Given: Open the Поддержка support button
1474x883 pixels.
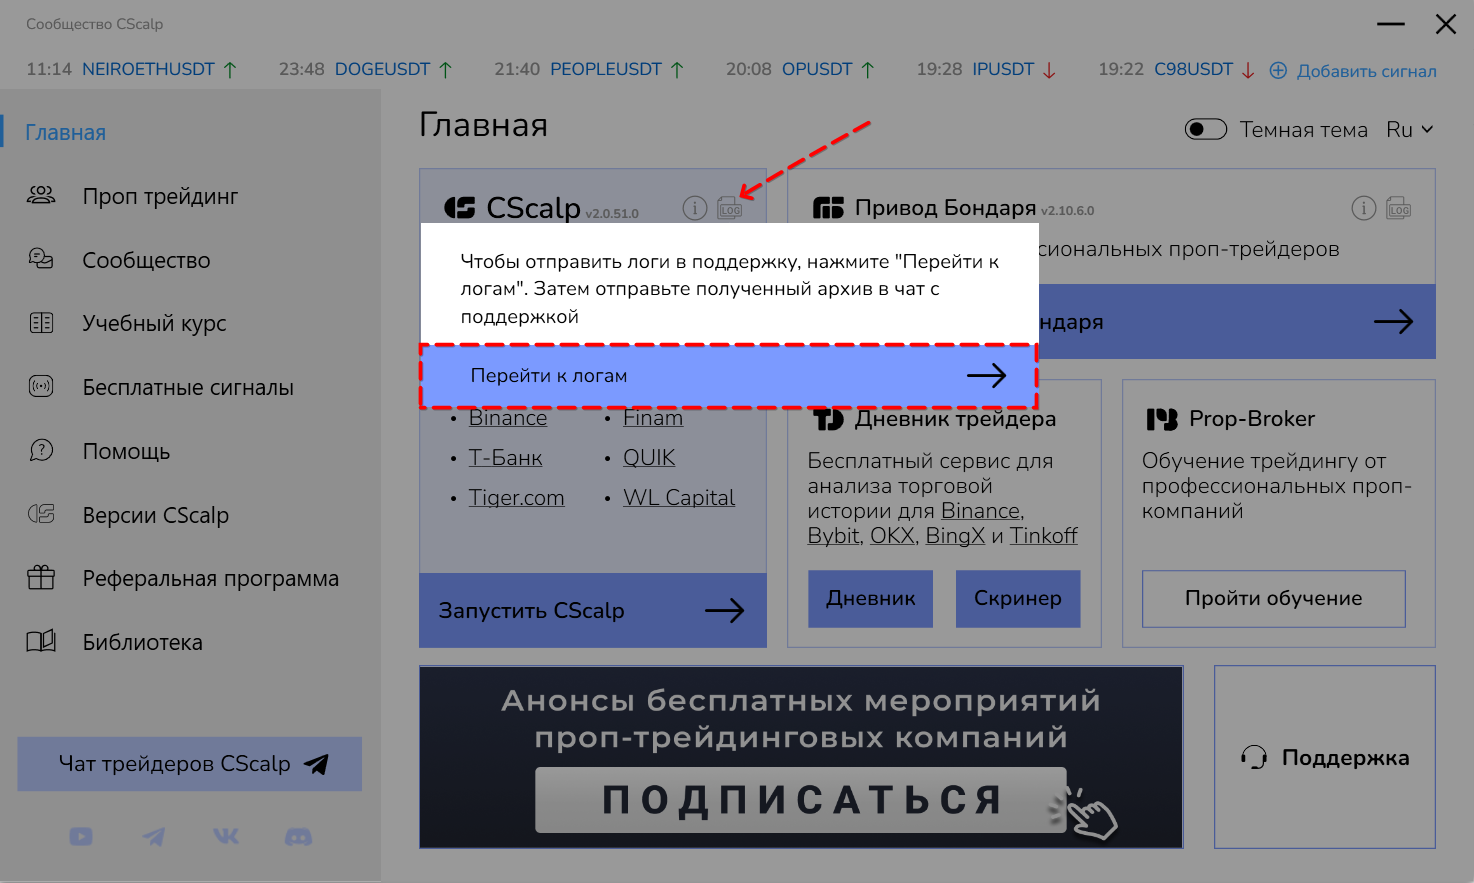Looking at the screenshot, I should tap(1325, 757).
